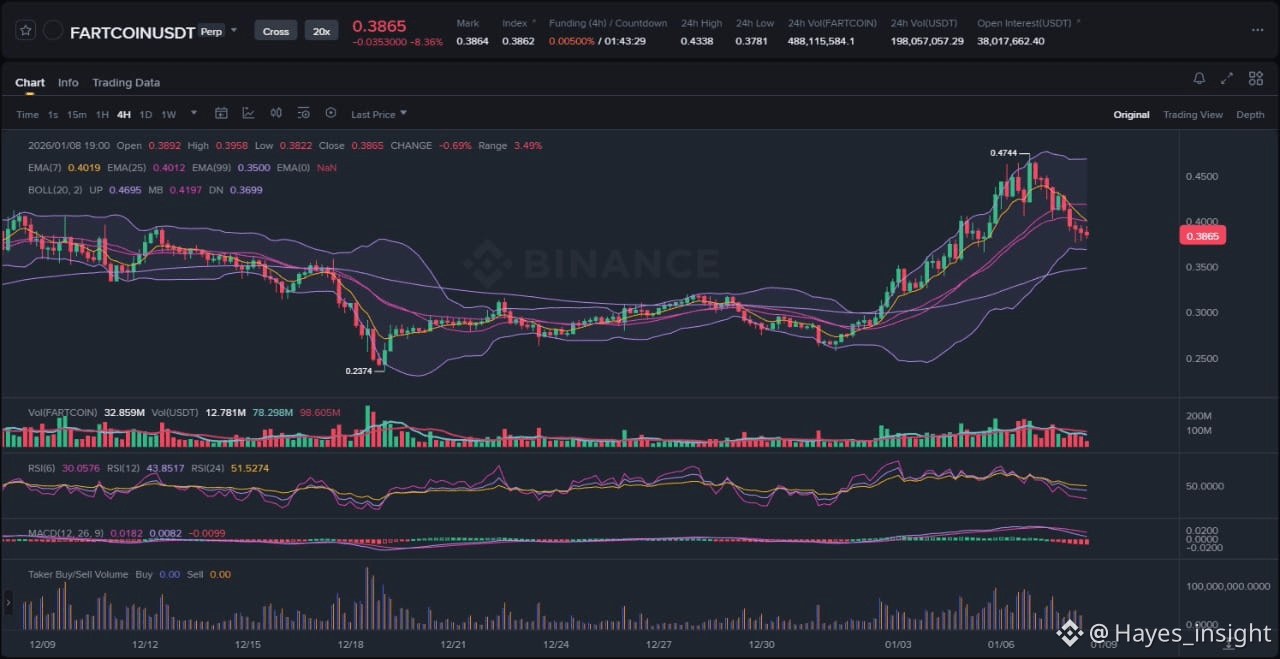This screenshot has height=659, width=1280.
Task: Click the Mark price 0.3864
Action: click(x=472, y=41)
